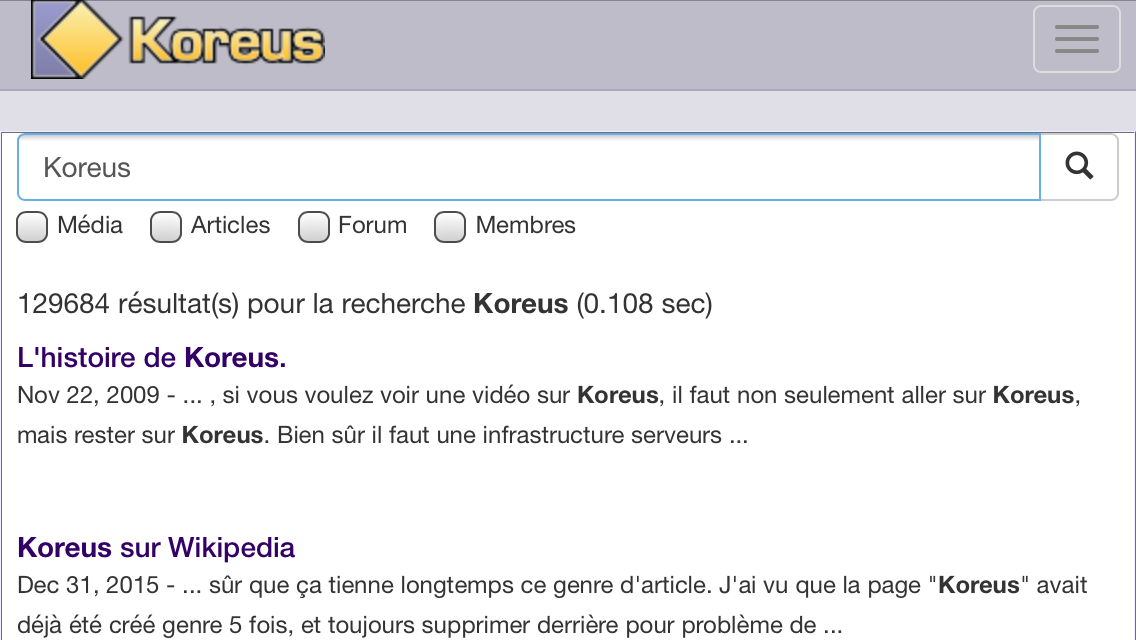Click the light gray bar beneath header
The width and height of the screenshot is (1136, 640).
click(x=568, y=111)
